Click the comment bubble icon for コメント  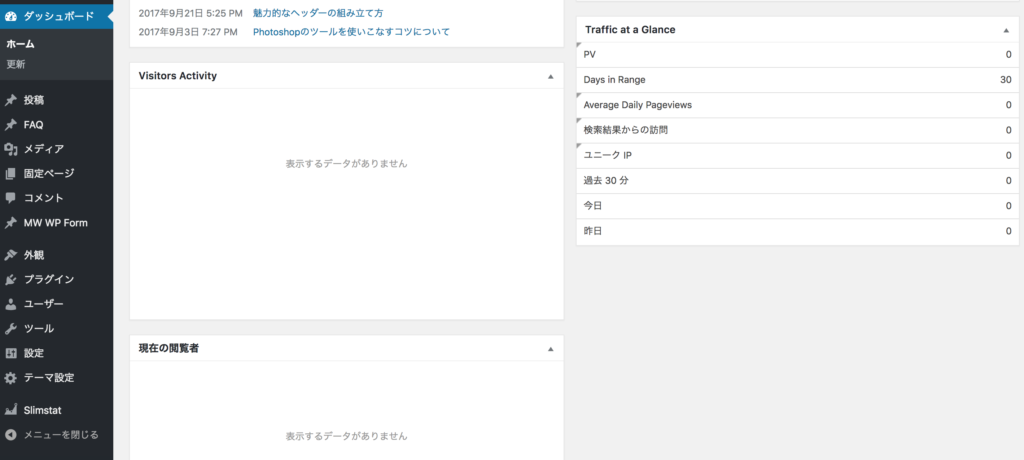pos(11,198)
